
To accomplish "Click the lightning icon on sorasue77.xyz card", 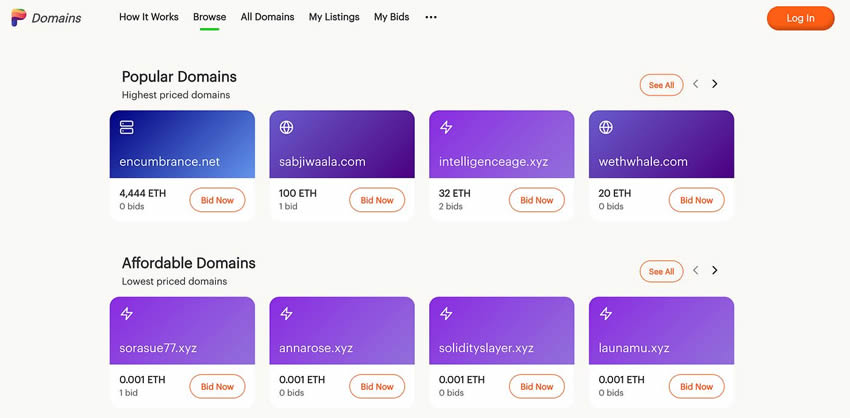I will tap(127, 314).
